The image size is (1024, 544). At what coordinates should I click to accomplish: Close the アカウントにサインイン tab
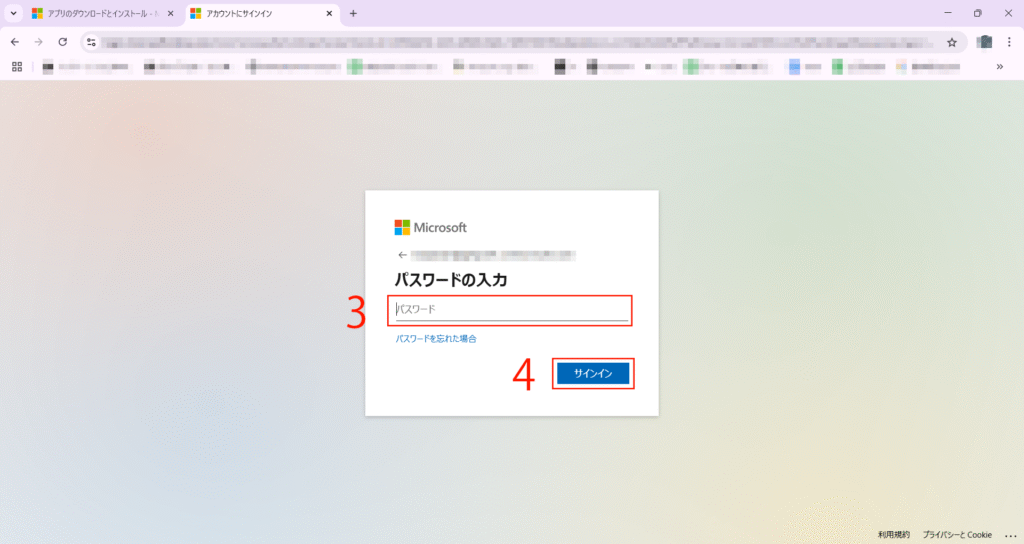(x=329, y=13)
